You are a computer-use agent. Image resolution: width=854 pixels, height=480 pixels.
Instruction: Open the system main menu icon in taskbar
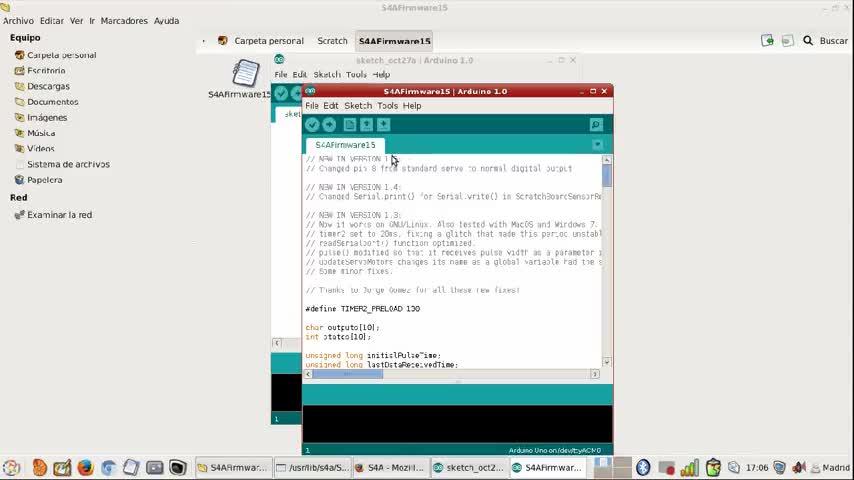click(x=11, y=467)
